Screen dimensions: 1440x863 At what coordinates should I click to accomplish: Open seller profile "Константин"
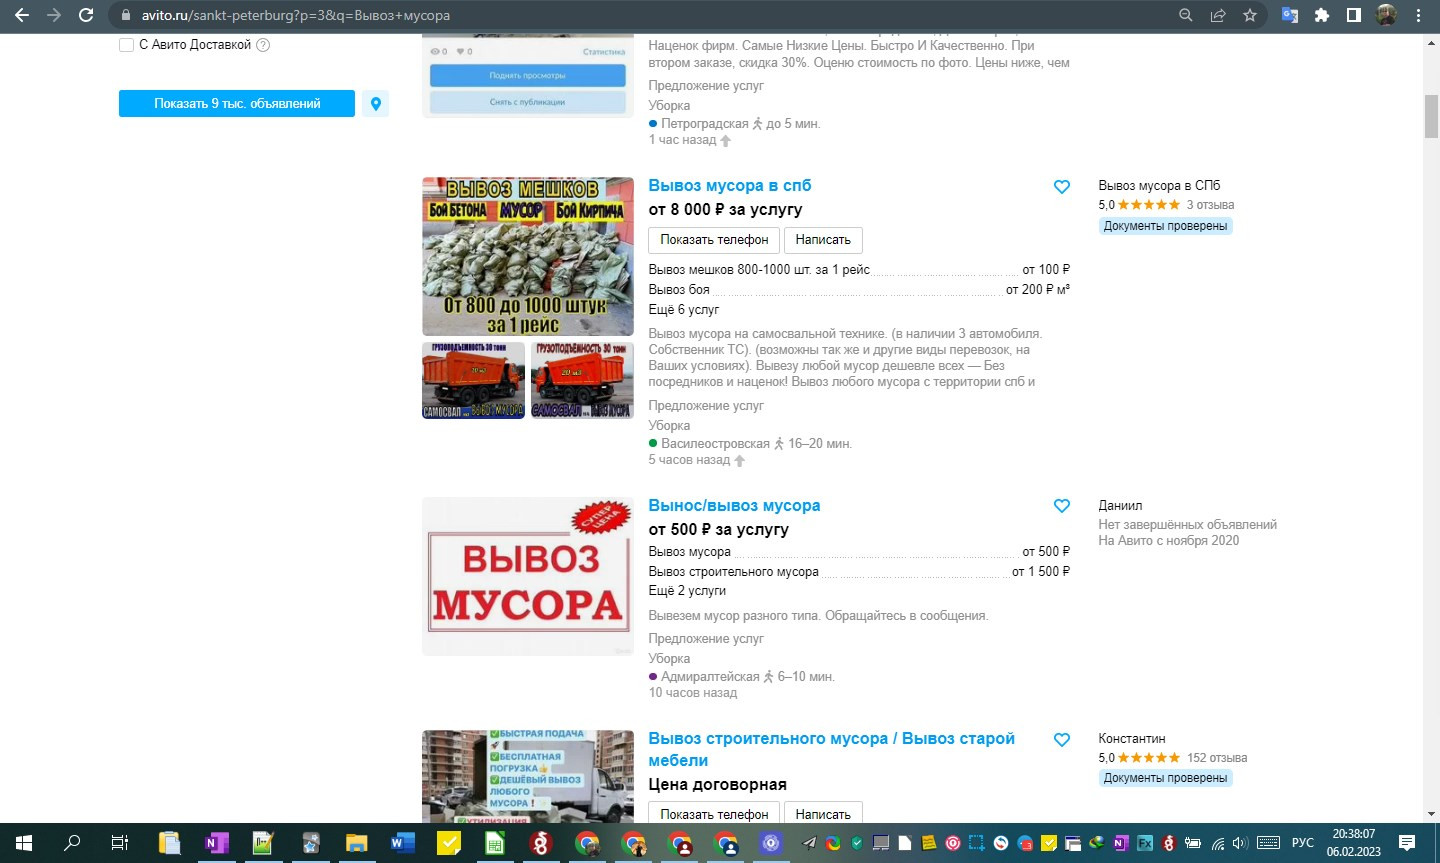(x=1132, y=739)
